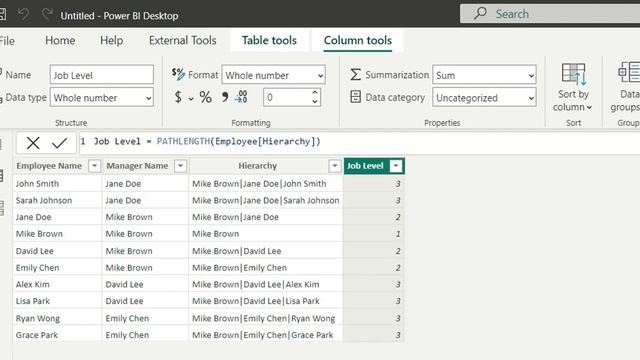Open the File menu
This screenshot has height=360, width=640.
[7, 41]
